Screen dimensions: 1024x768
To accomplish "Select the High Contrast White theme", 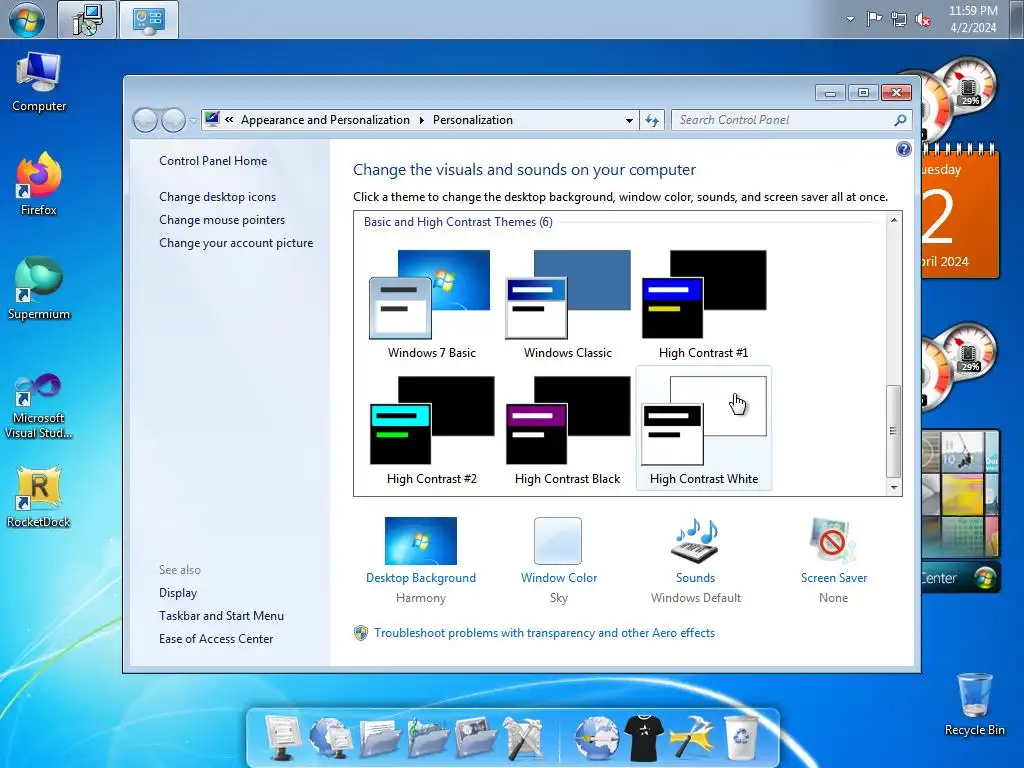I will pos(703,430).
